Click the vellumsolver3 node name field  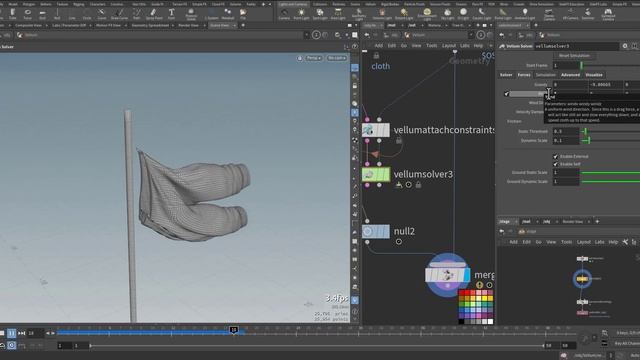click(576, 46)
